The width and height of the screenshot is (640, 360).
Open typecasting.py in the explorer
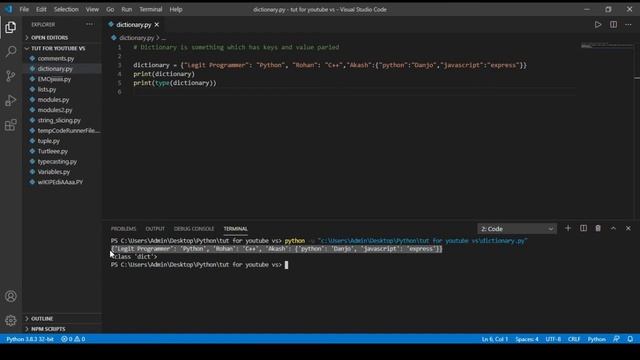[57, 162]
